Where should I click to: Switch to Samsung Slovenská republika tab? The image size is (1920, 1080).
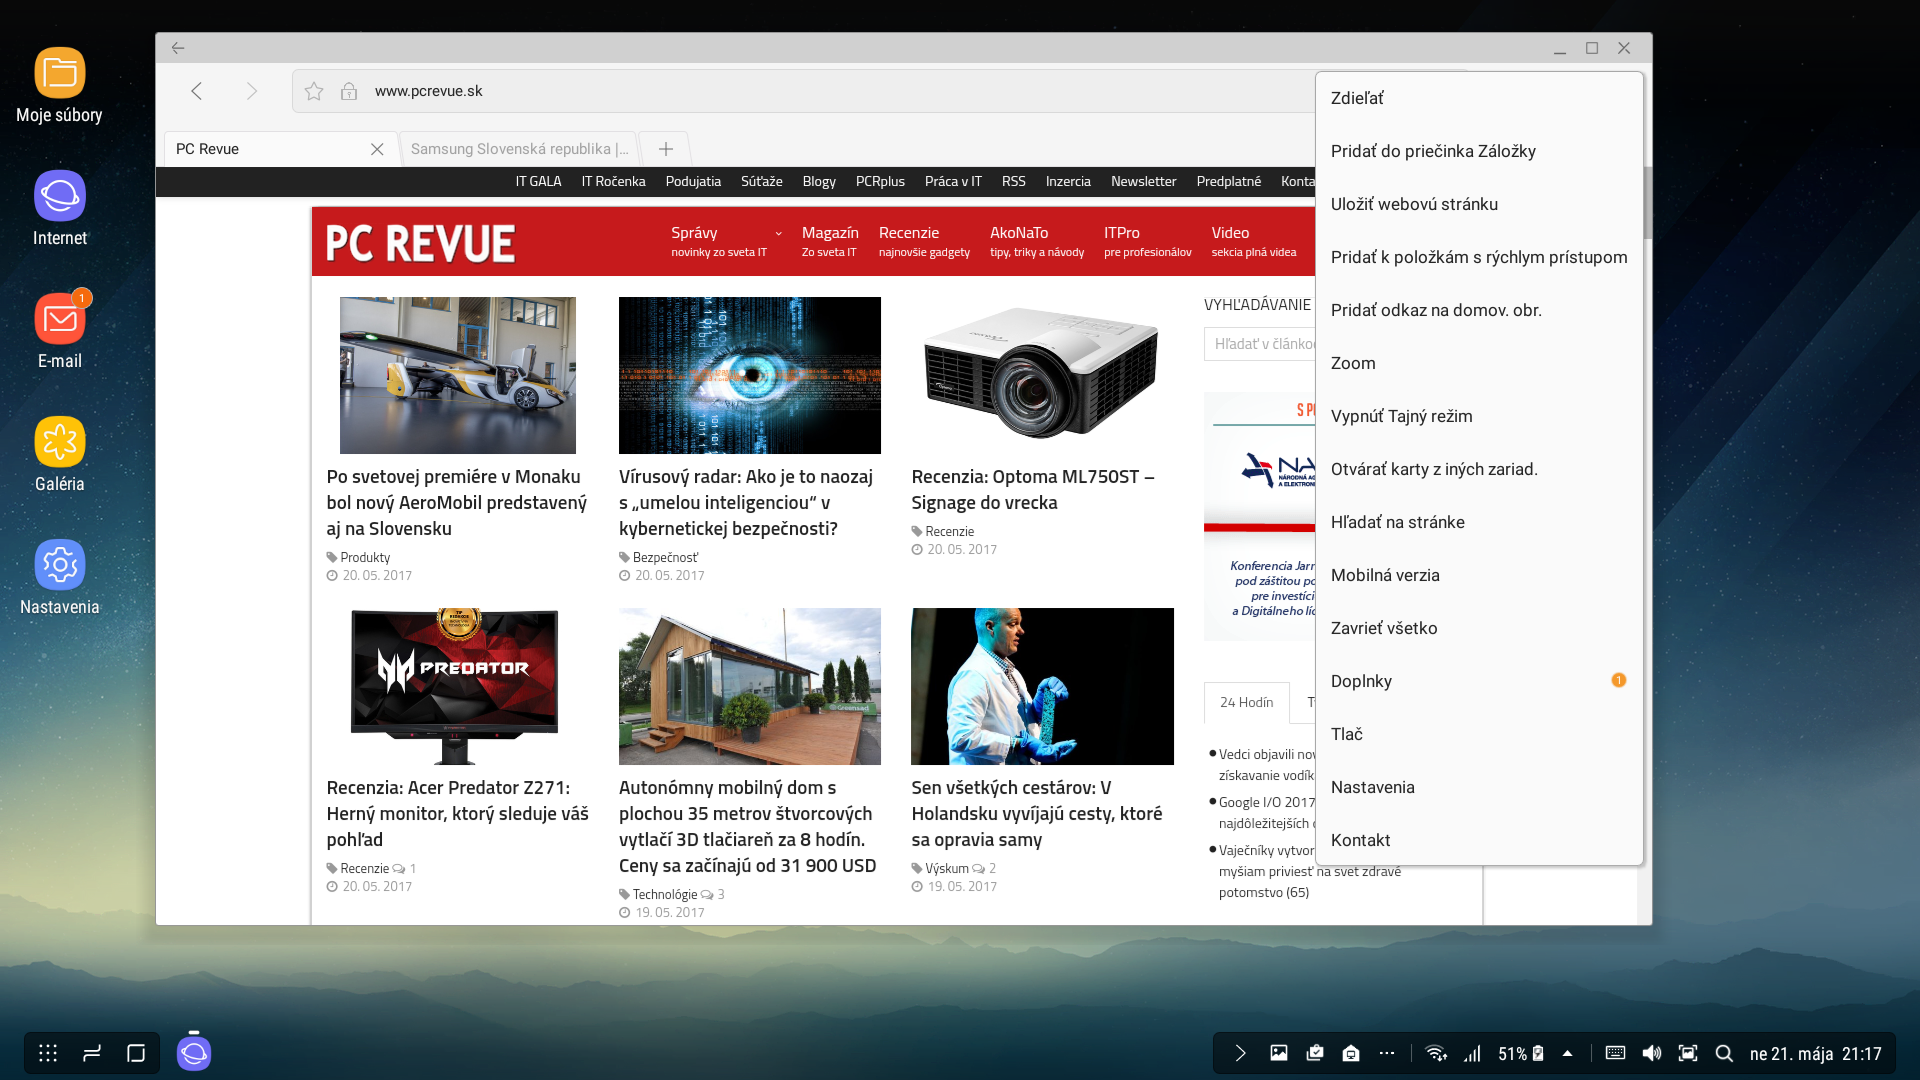point(519,149)
